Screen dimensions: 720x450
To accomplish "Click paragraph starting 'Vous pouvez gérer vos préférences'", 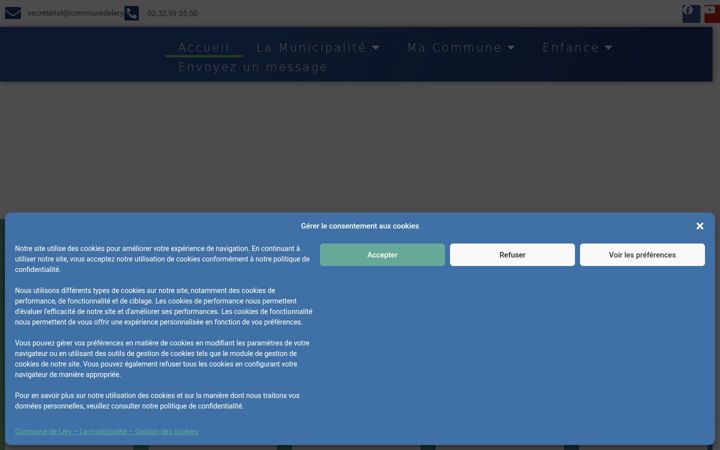I will [162, 359].
